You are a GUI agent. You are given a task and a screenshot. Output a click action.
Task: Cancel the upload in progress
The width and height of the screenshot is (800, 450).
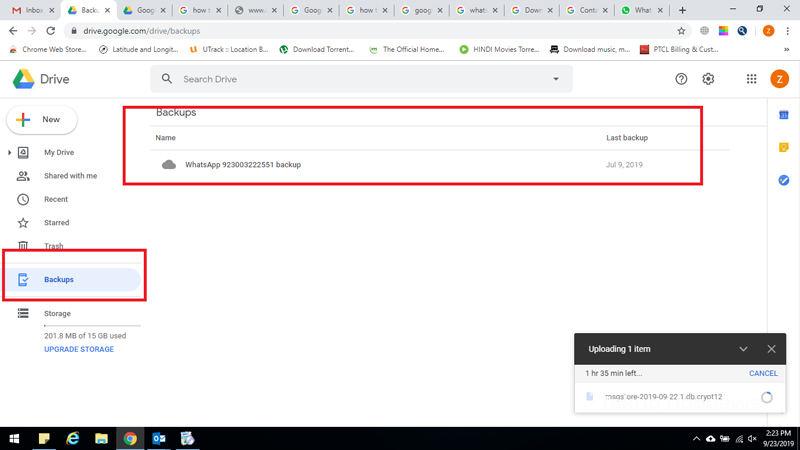(x=763, y=373)
